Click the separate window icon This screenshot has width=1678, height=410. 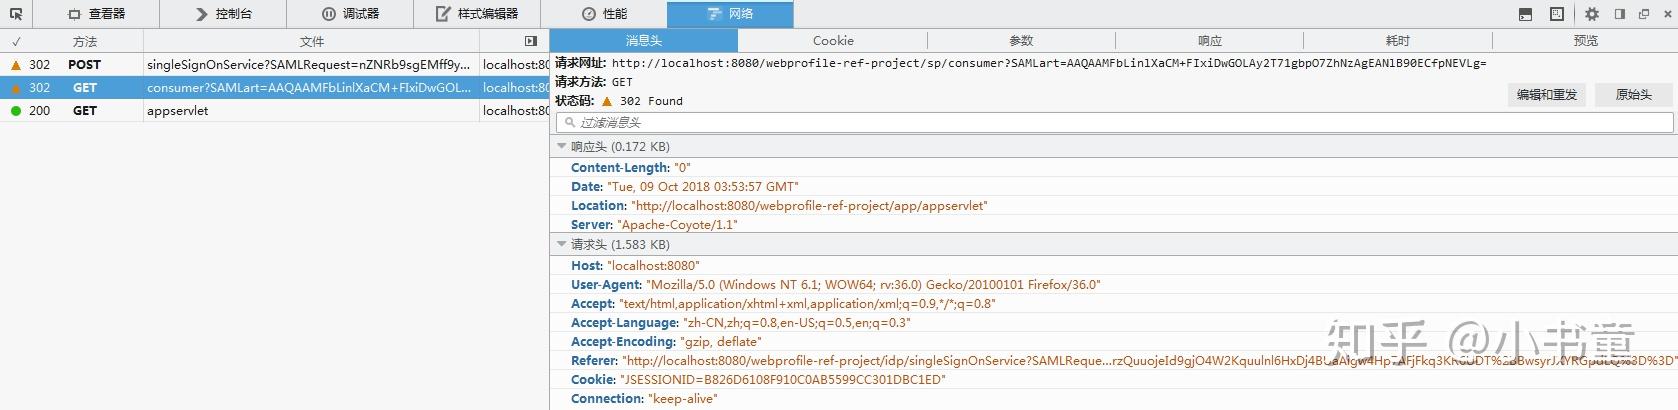(1644, 14)
